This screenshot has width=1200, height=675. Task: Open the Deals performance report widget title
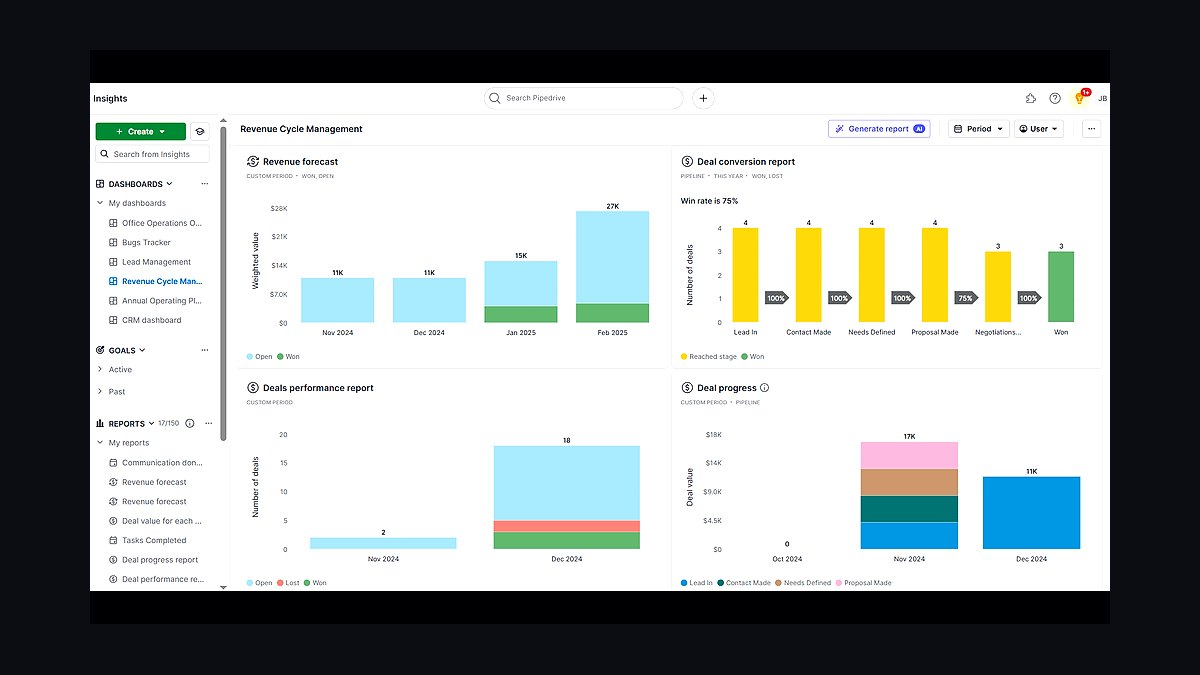click(318, 388)
